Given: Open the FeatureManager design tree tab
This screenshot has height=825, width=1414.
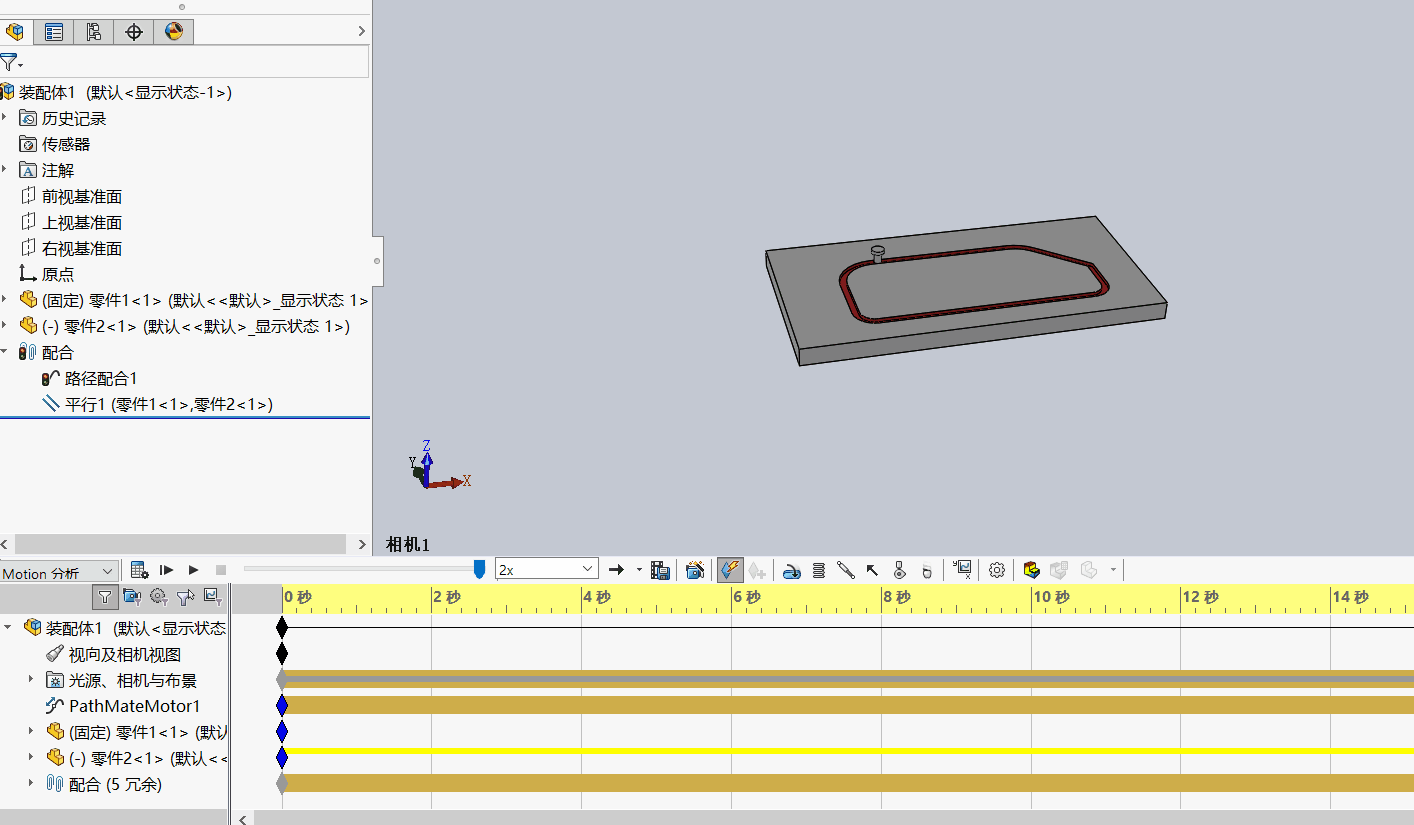Looking at the screenshot, I should pos(15,32).
